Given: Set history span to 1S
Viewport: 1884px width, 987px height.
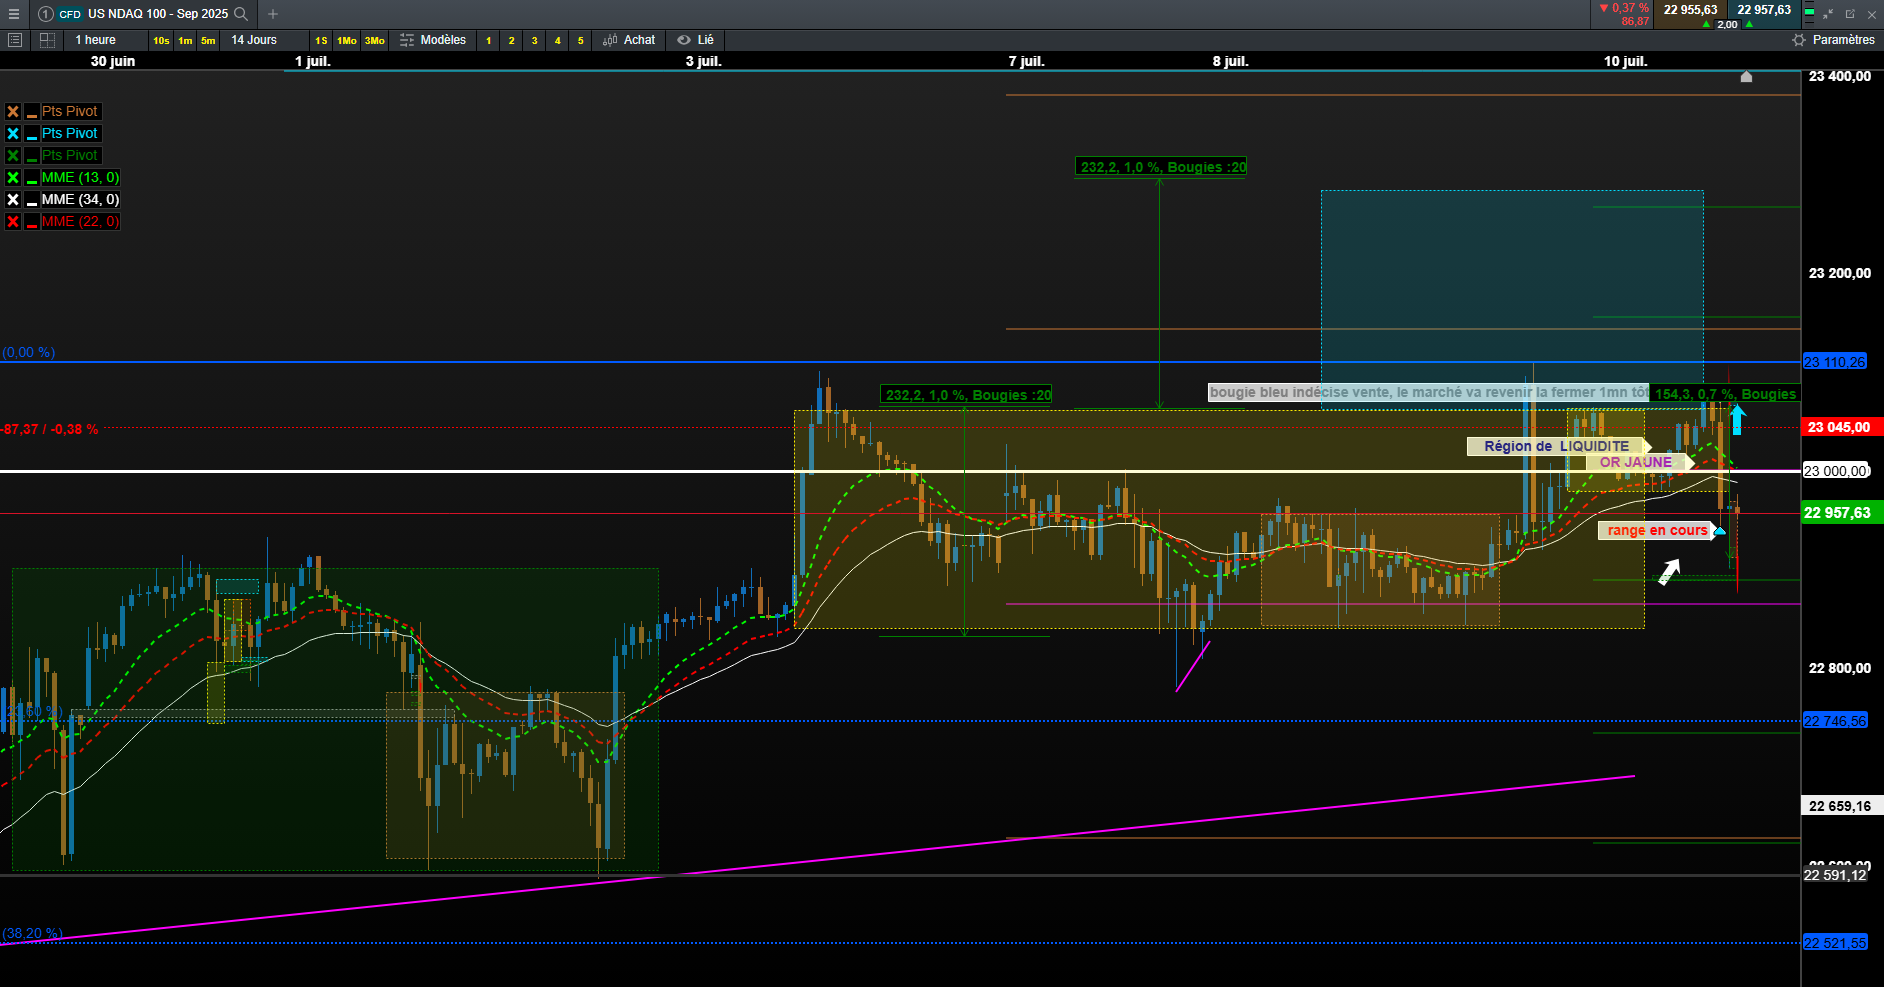Looking at the screenshot, I should point(321,40).
